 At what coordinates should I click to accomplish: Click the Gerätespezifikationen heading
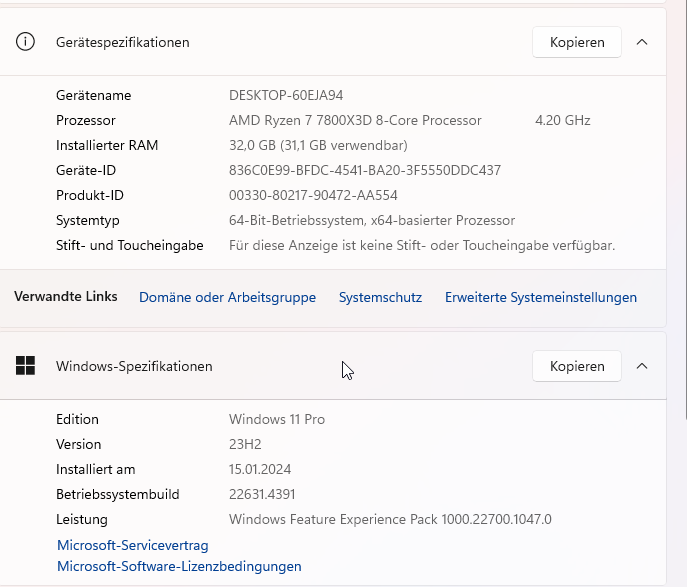pyautogui.click(x=123, y=42)
